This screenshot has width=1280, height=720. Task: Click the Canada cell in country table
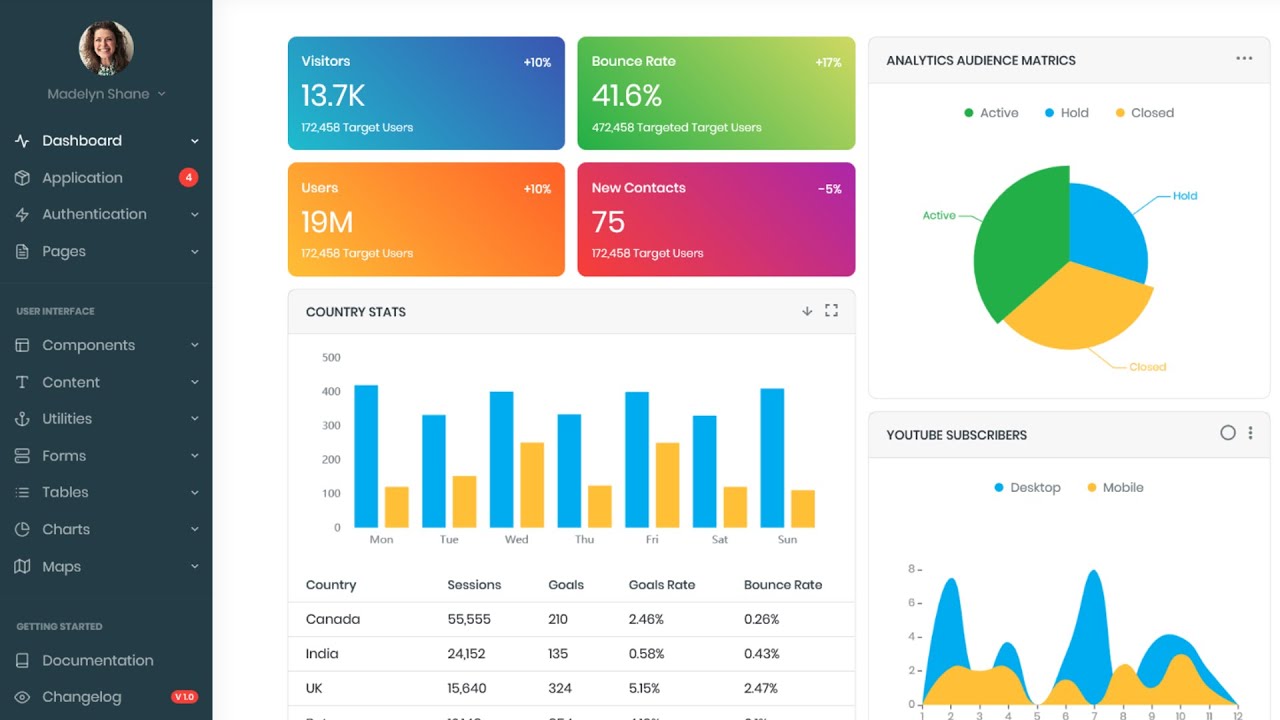[x=333, y=619]
